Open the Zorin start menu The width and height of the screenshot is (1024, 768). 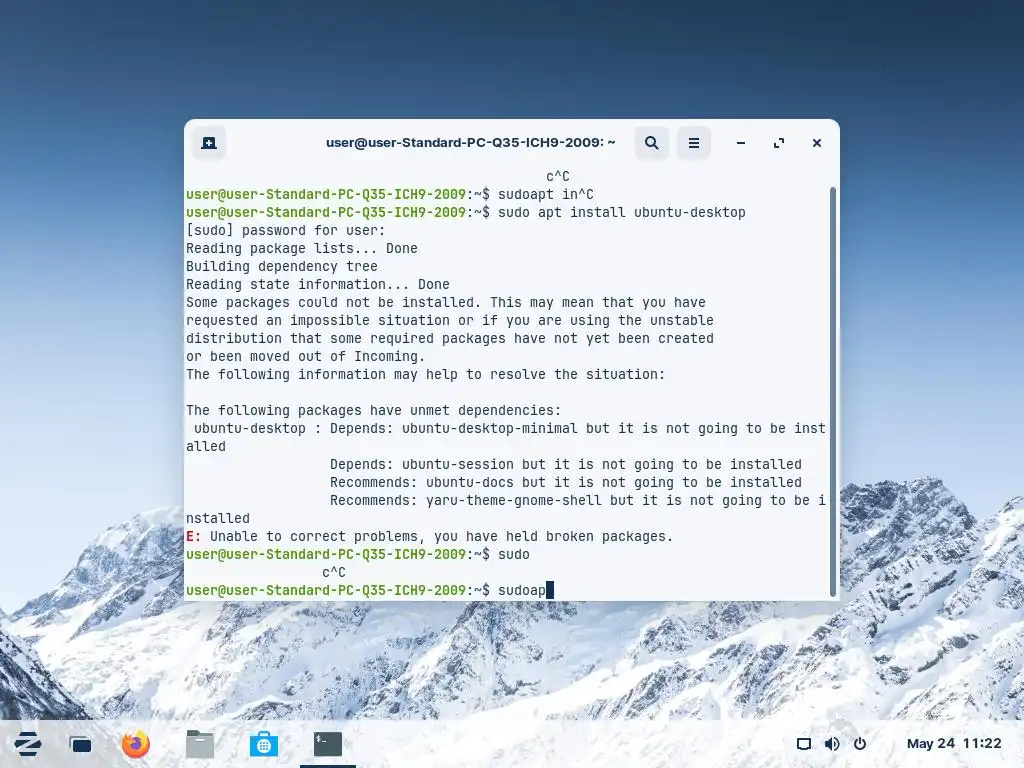pyautogui.click(x=27, y=744)
